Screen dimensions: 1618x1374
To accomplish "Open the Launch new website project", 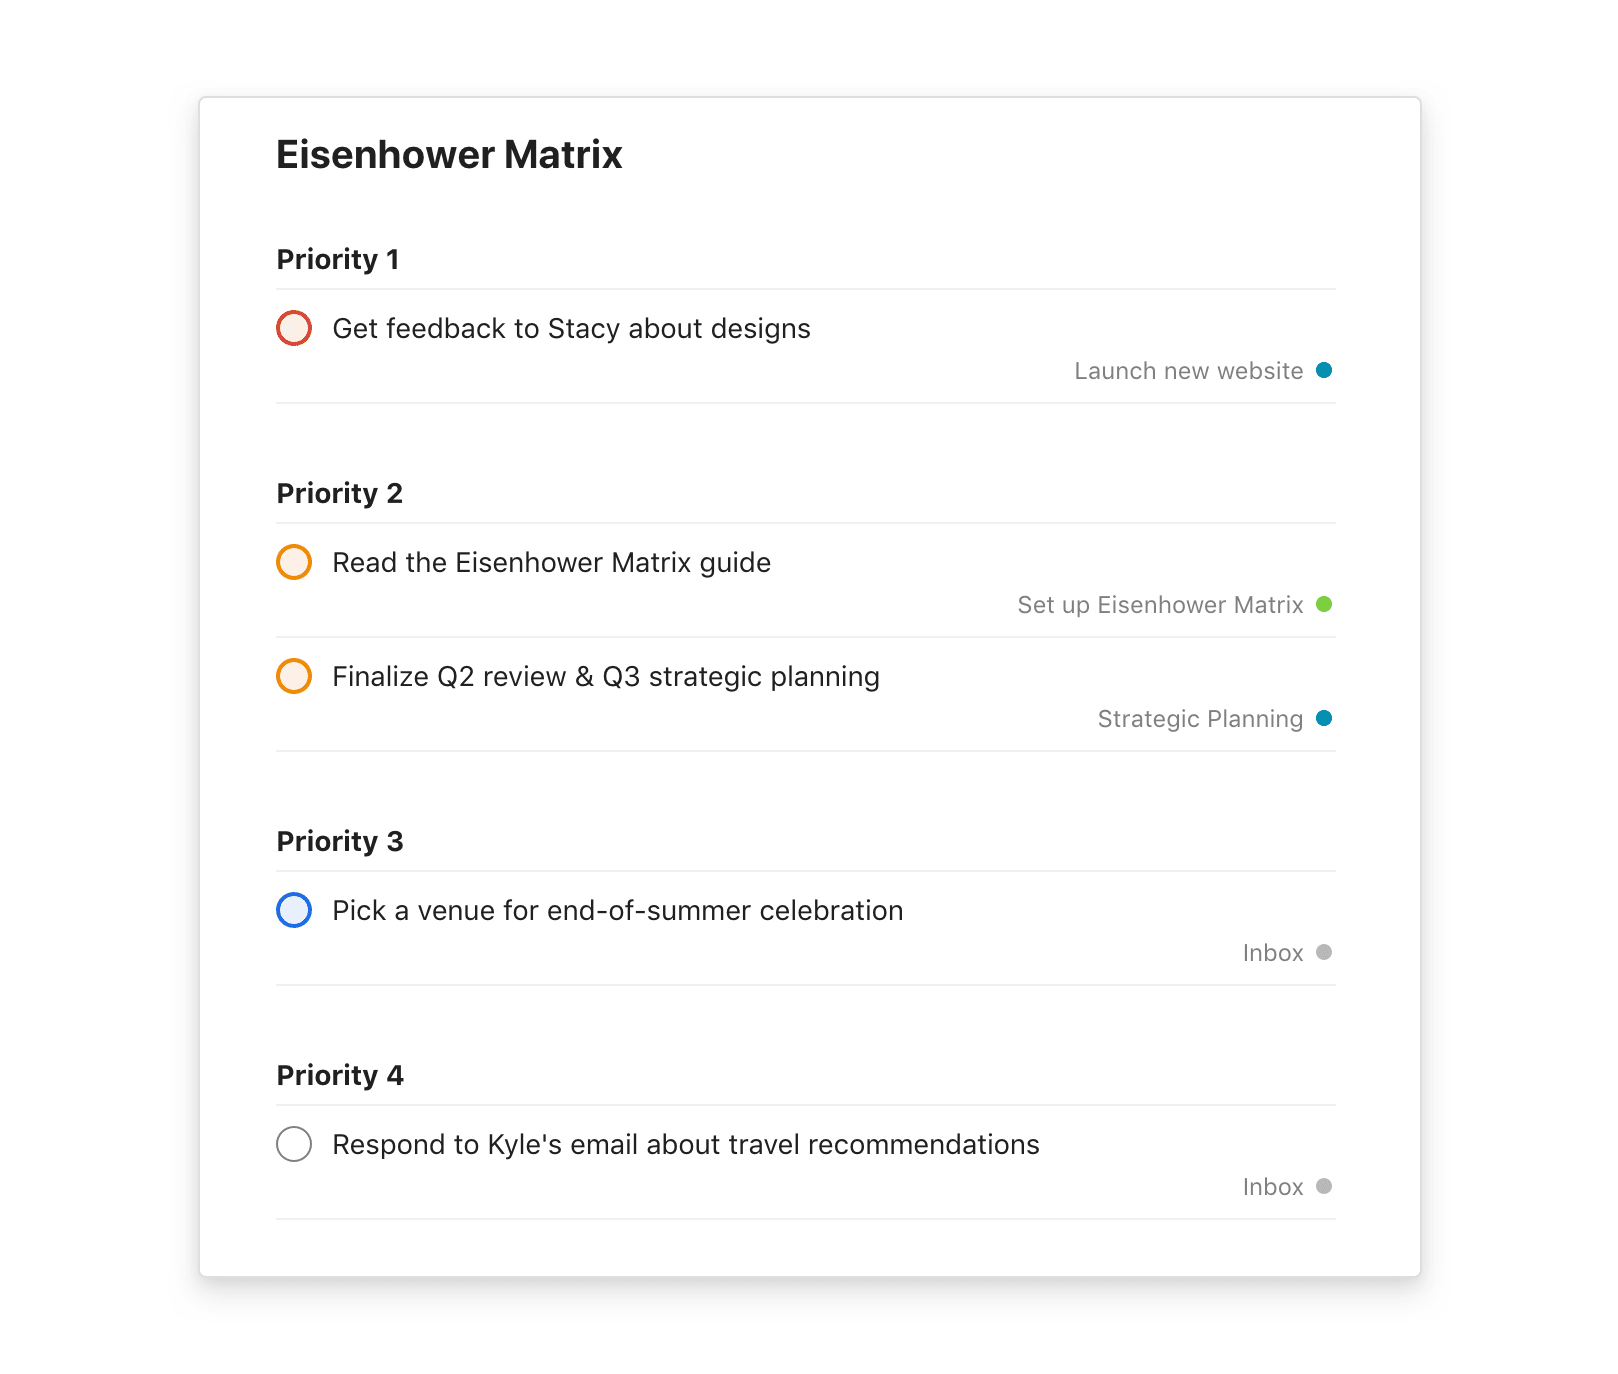I will 1188,370.
